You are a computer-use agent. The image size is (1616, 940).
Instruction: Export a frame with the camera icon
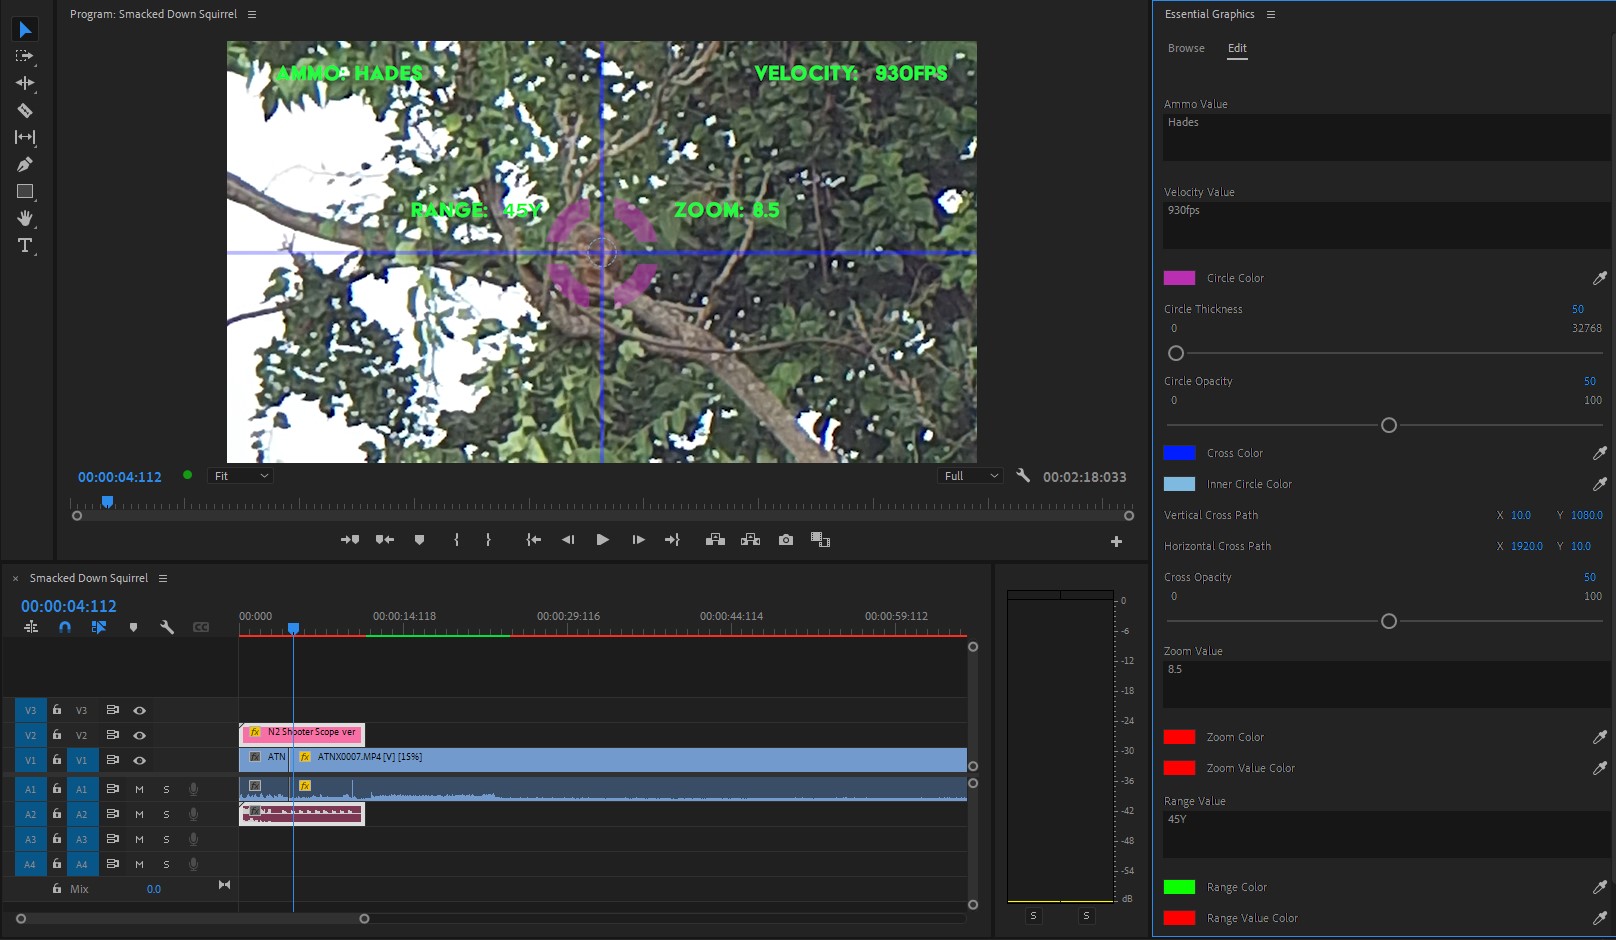click(x=786, y=540)
